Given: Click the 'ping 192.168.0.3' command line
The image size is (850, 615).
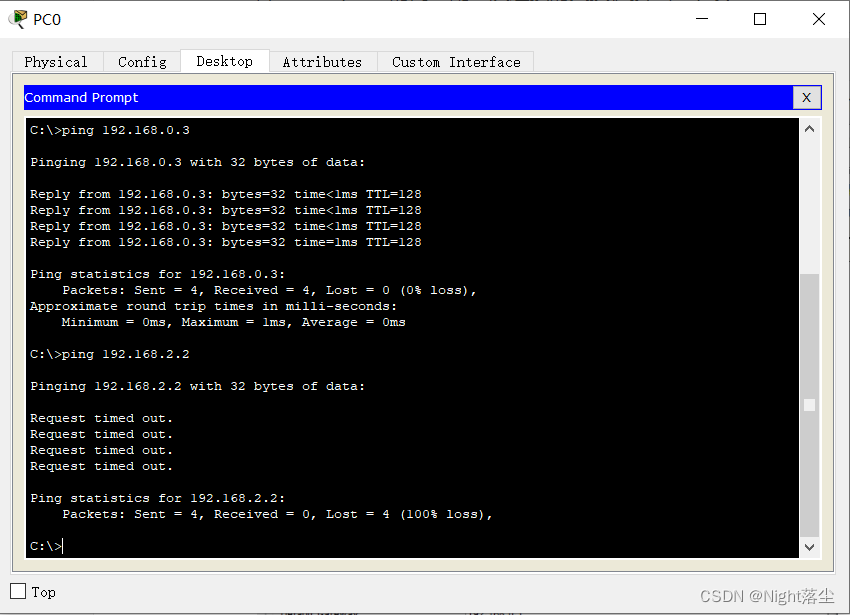Looking at the screenshot, I should coord(110,130).
